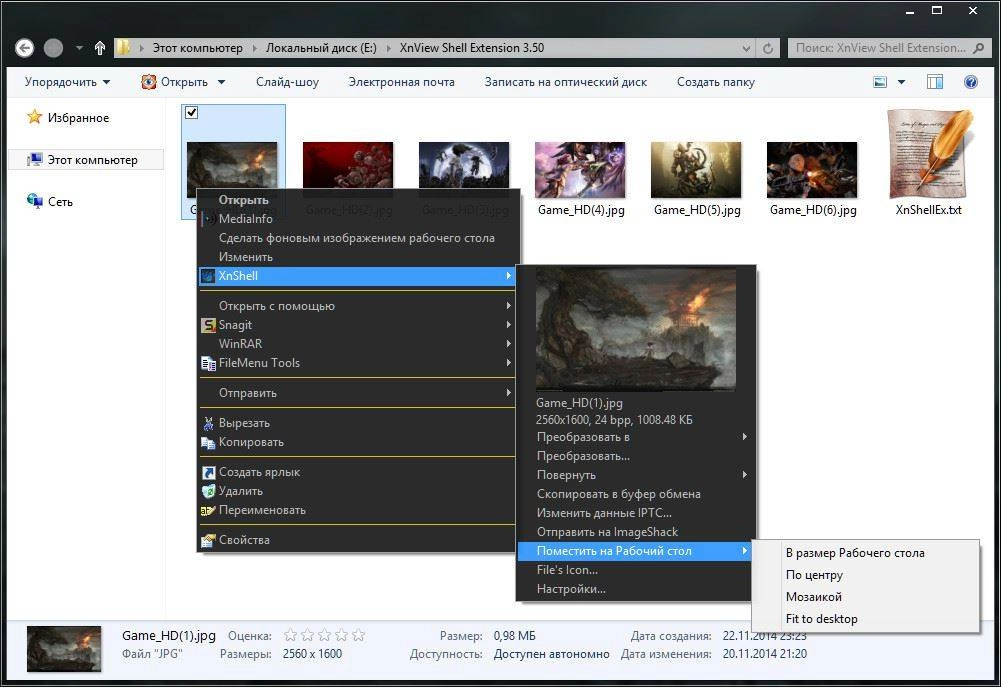Go up one folder level

100,48
